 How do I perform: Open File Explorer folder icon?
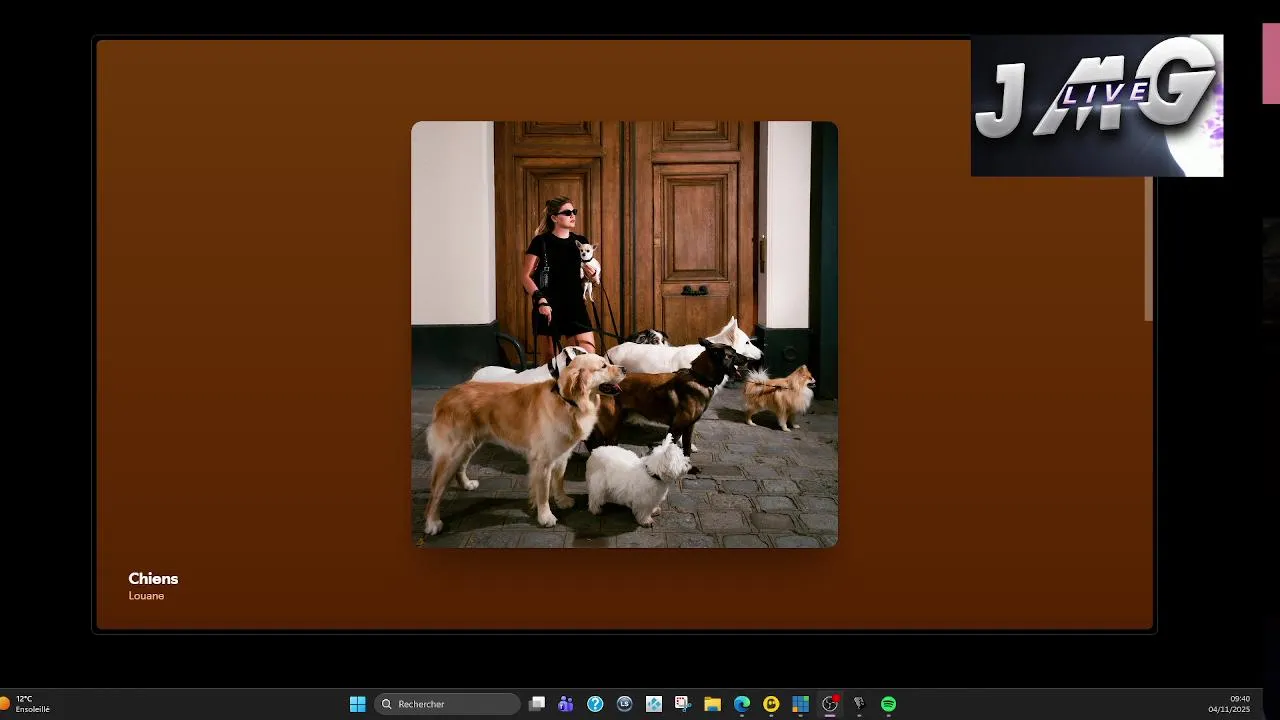click(x=712, y=704)
